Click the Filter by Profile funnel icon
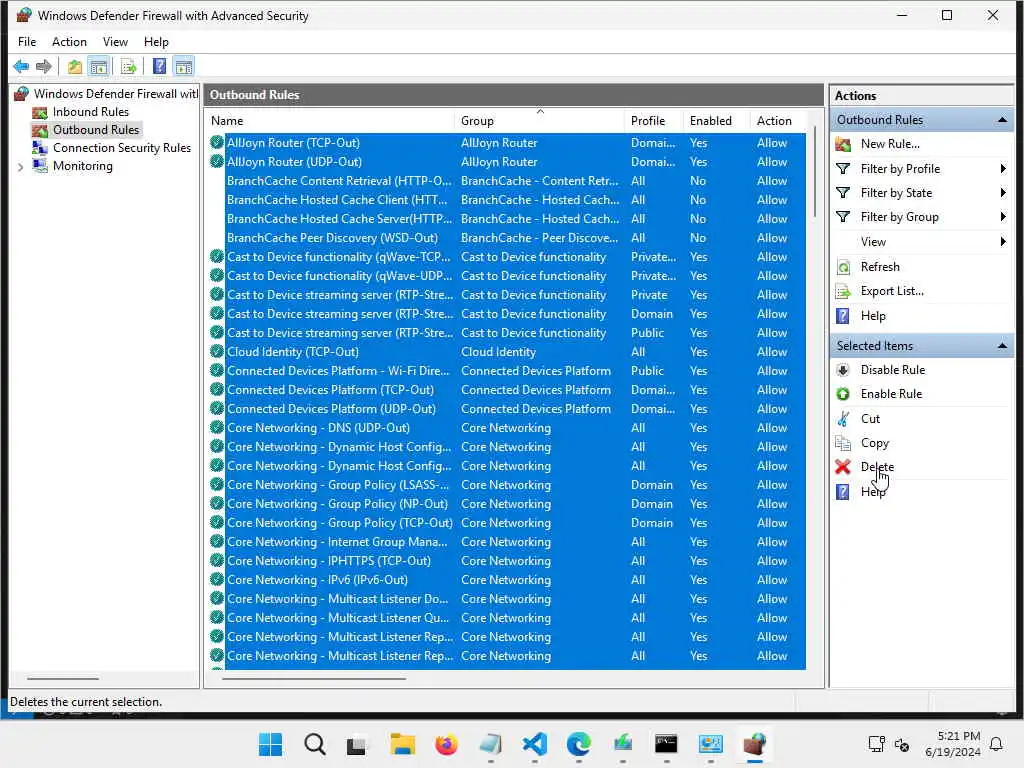This screenshot has width=1024, height=768. [843, 168]
